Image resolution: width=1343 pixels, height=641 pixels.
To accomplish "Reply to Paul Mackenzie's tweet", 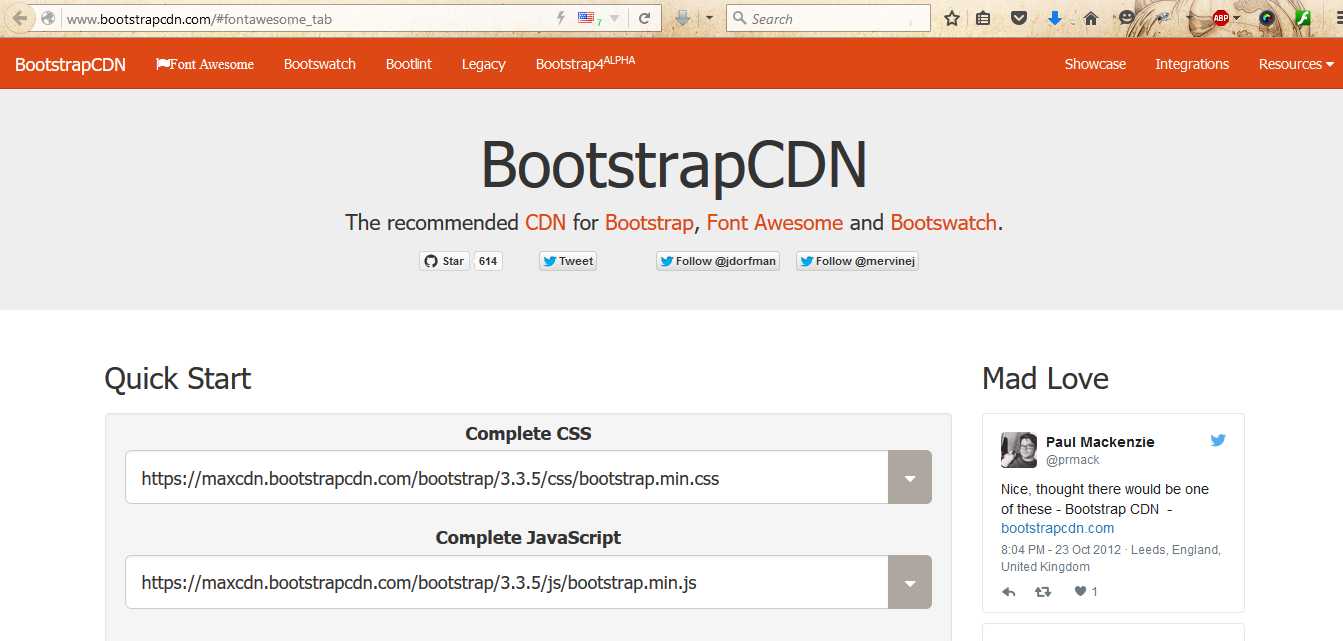I will [1009, 592].
